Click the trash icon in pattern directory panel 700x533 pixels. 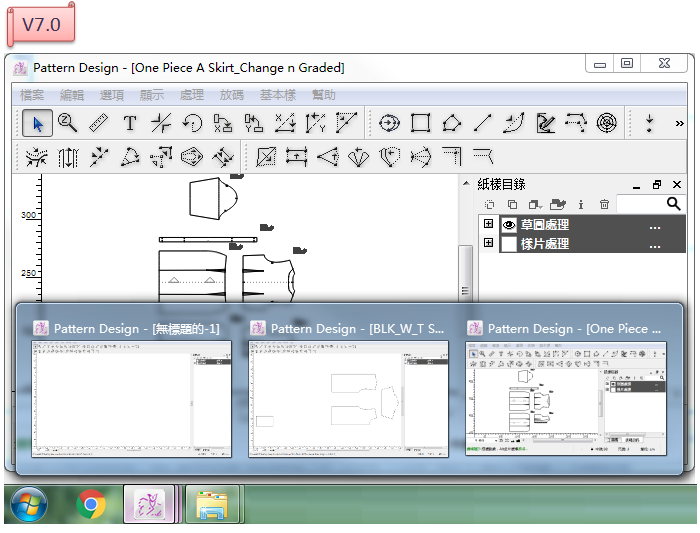(604, 204)
